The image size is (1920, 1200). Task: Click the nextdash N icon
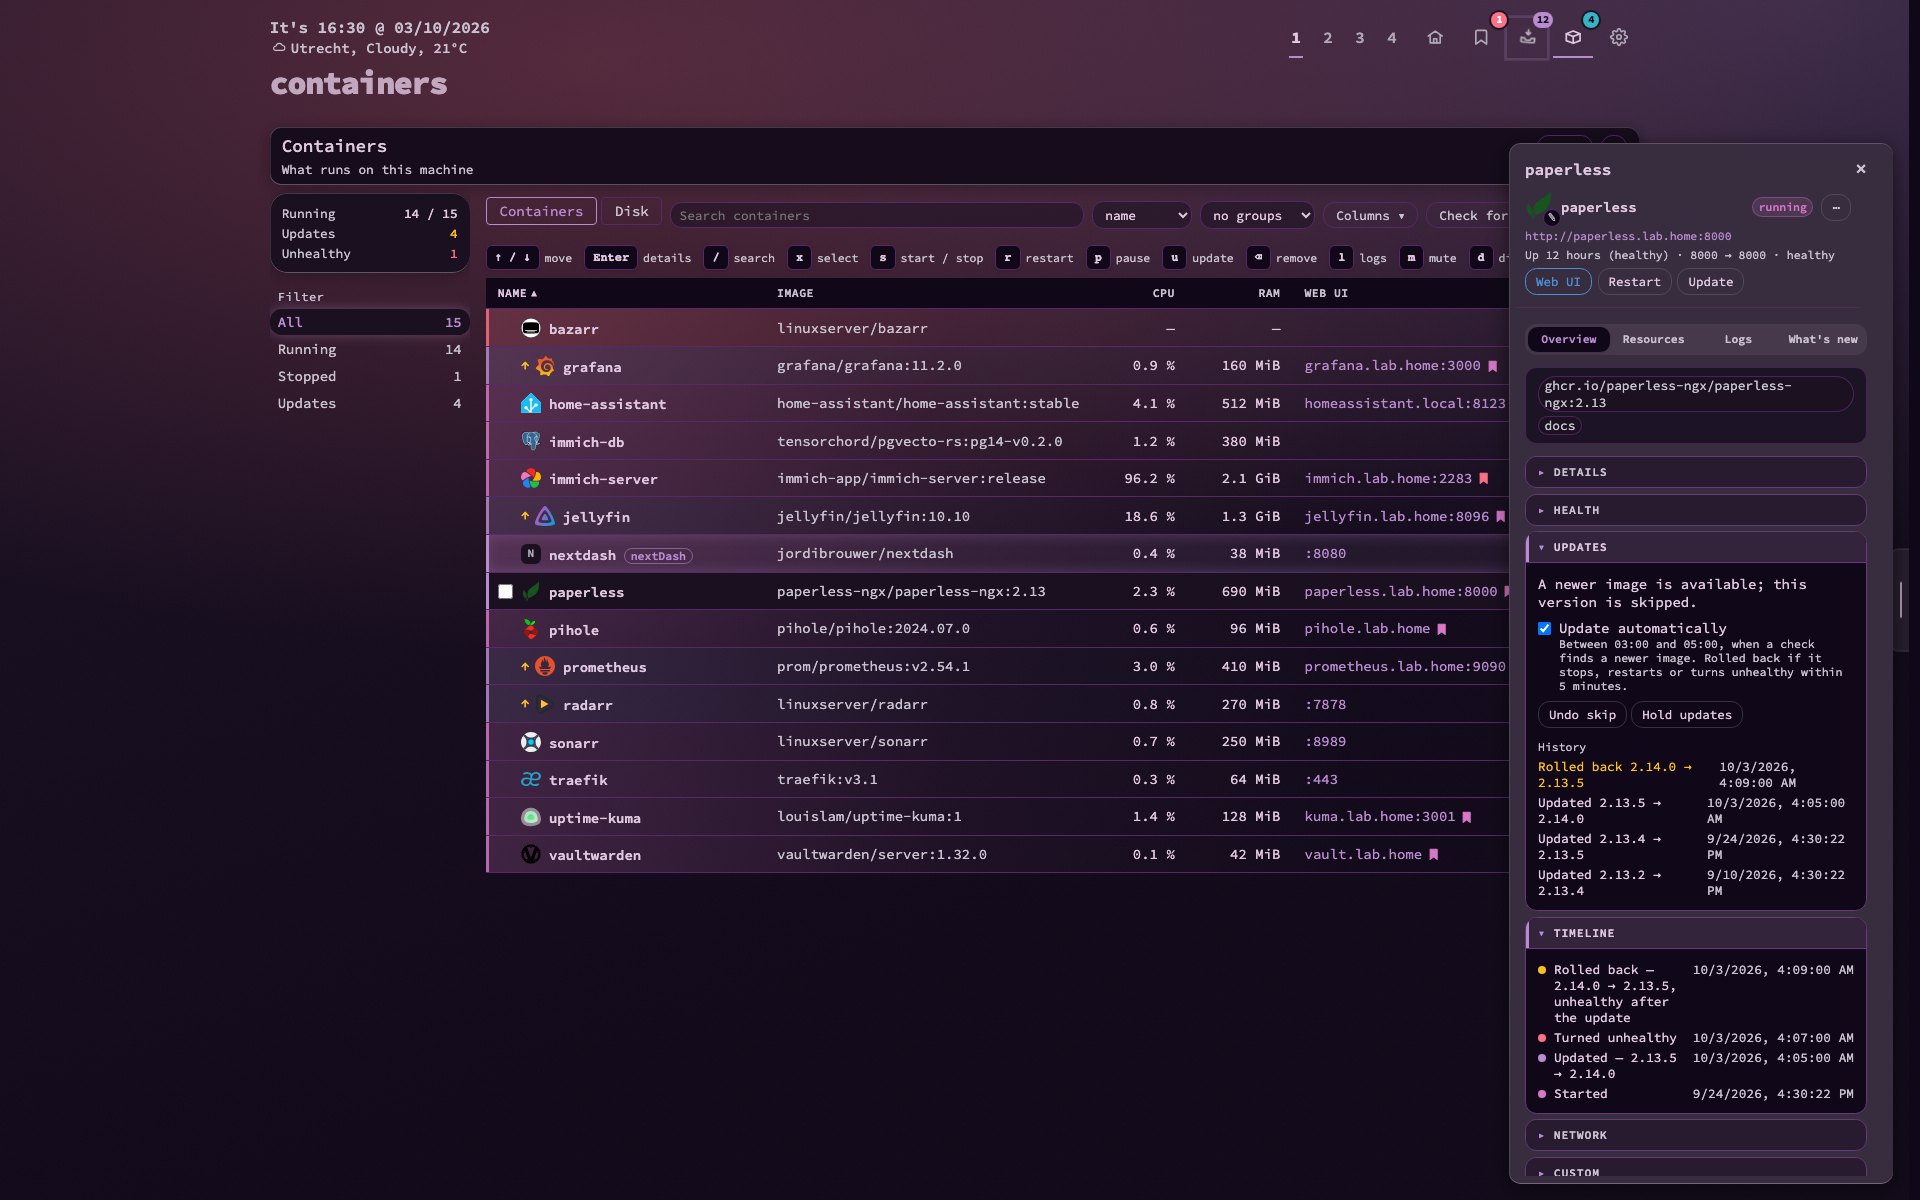531,554
